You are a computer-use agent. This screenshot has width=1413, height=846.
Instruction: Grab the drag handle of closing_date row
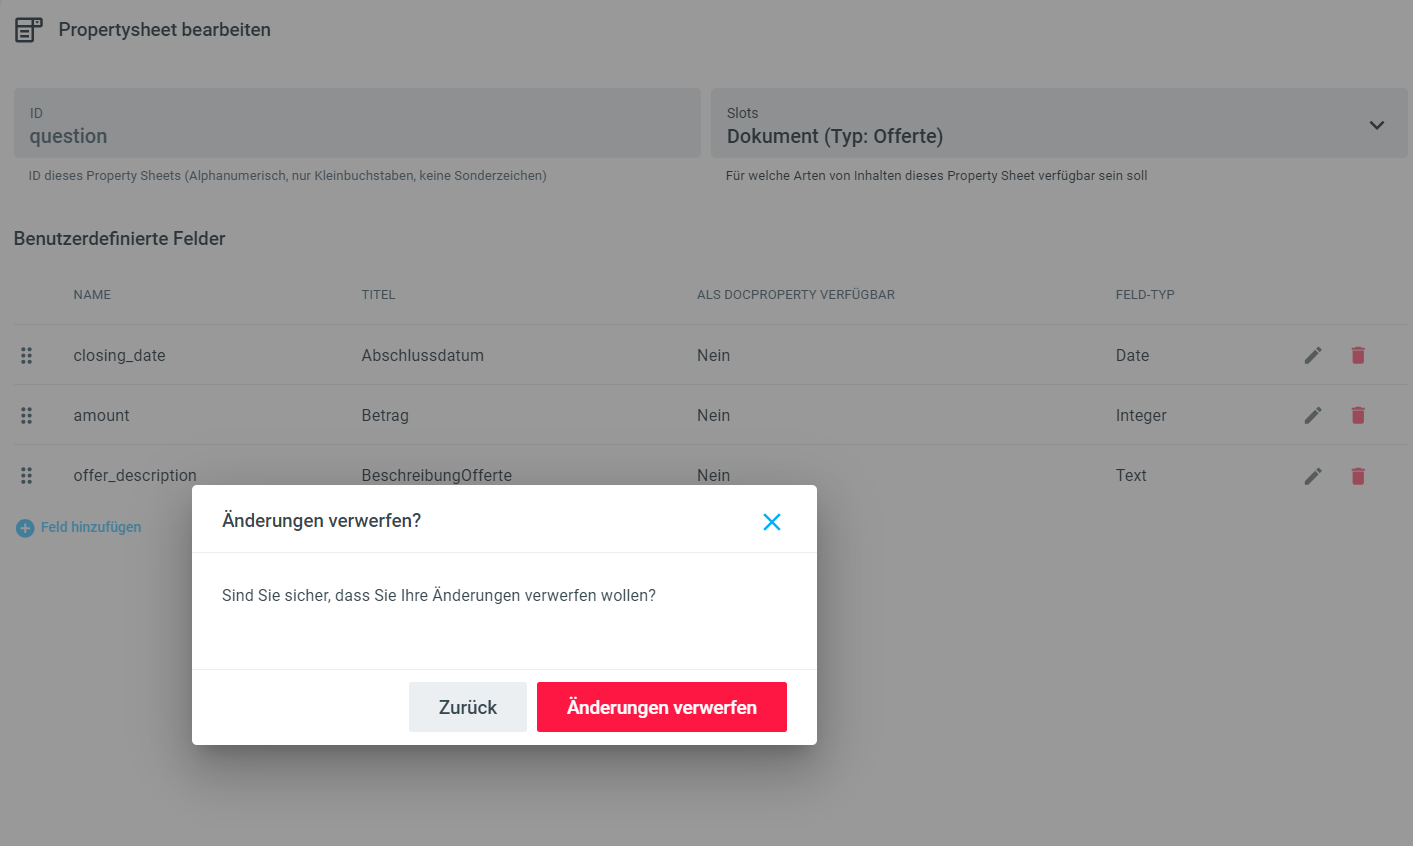point(27,355)
